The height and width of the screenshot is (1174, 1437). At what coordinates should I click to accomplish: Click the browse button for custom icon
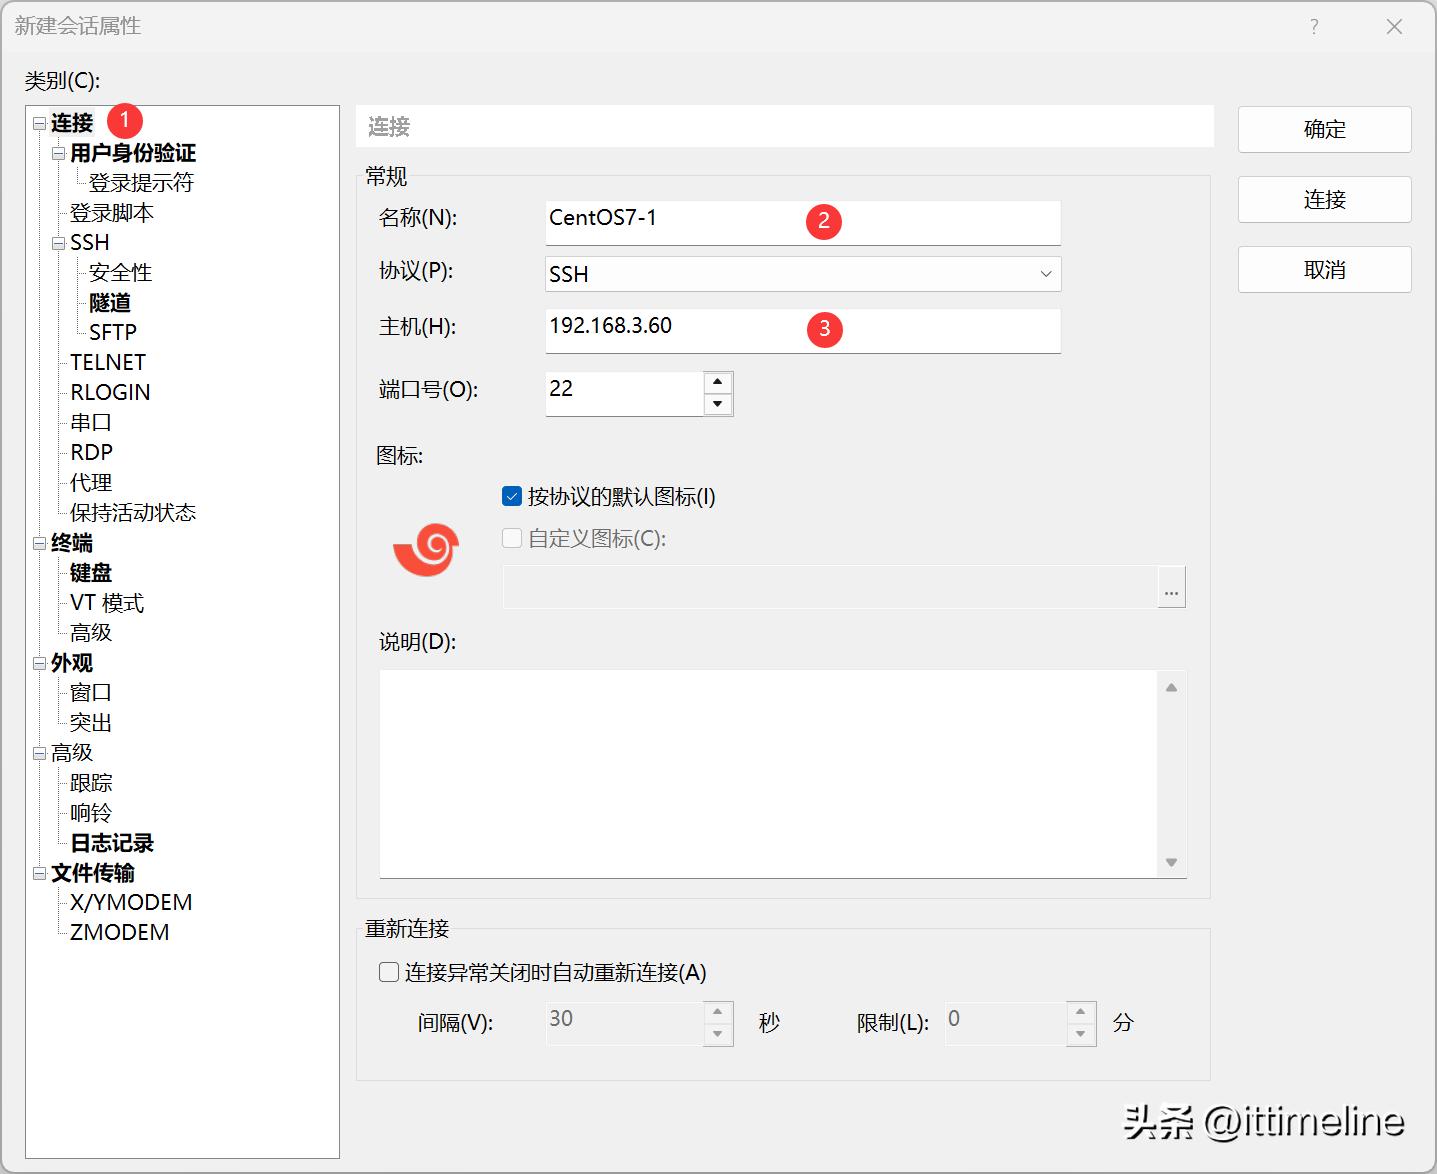[x=1171, y=587]
